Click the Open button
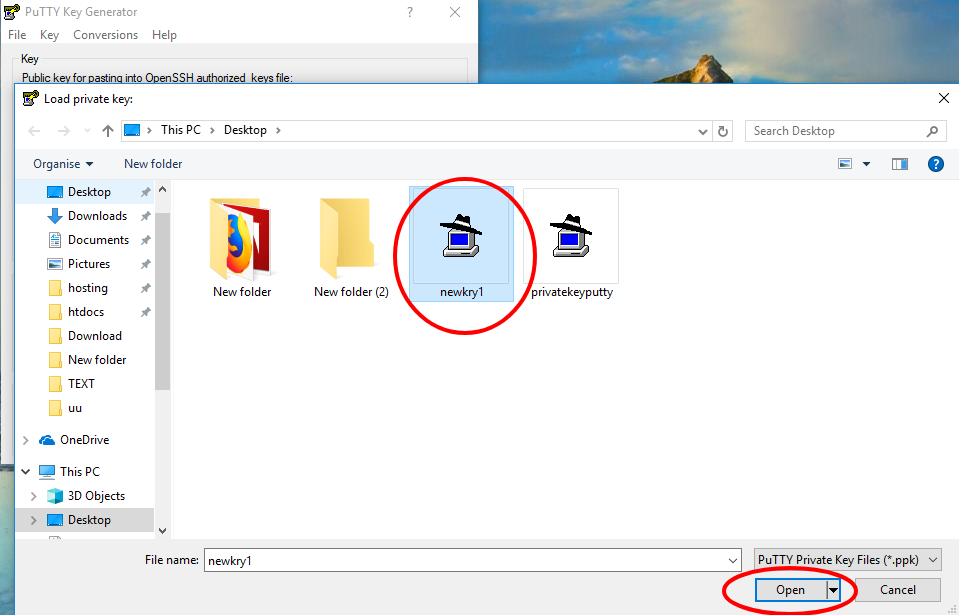 [x=790, y=590]
